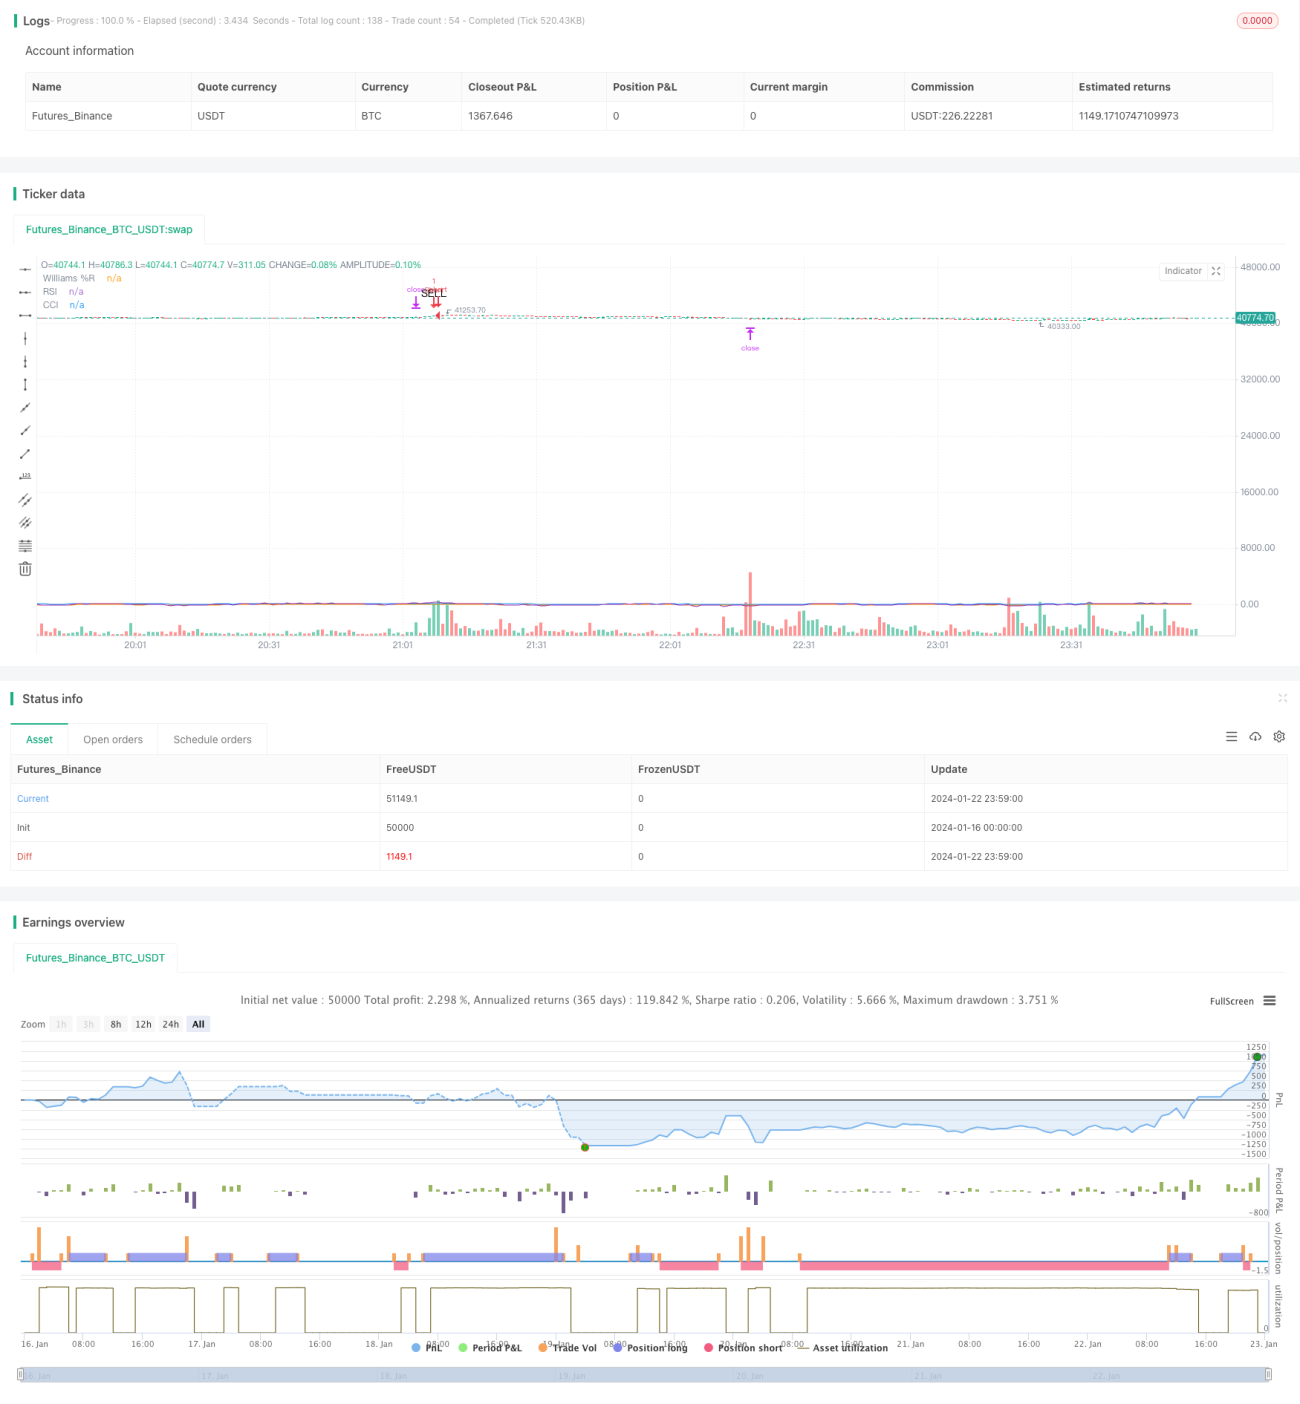
Task: Set the zoom range to 12h
Action: coord(143,1024)
